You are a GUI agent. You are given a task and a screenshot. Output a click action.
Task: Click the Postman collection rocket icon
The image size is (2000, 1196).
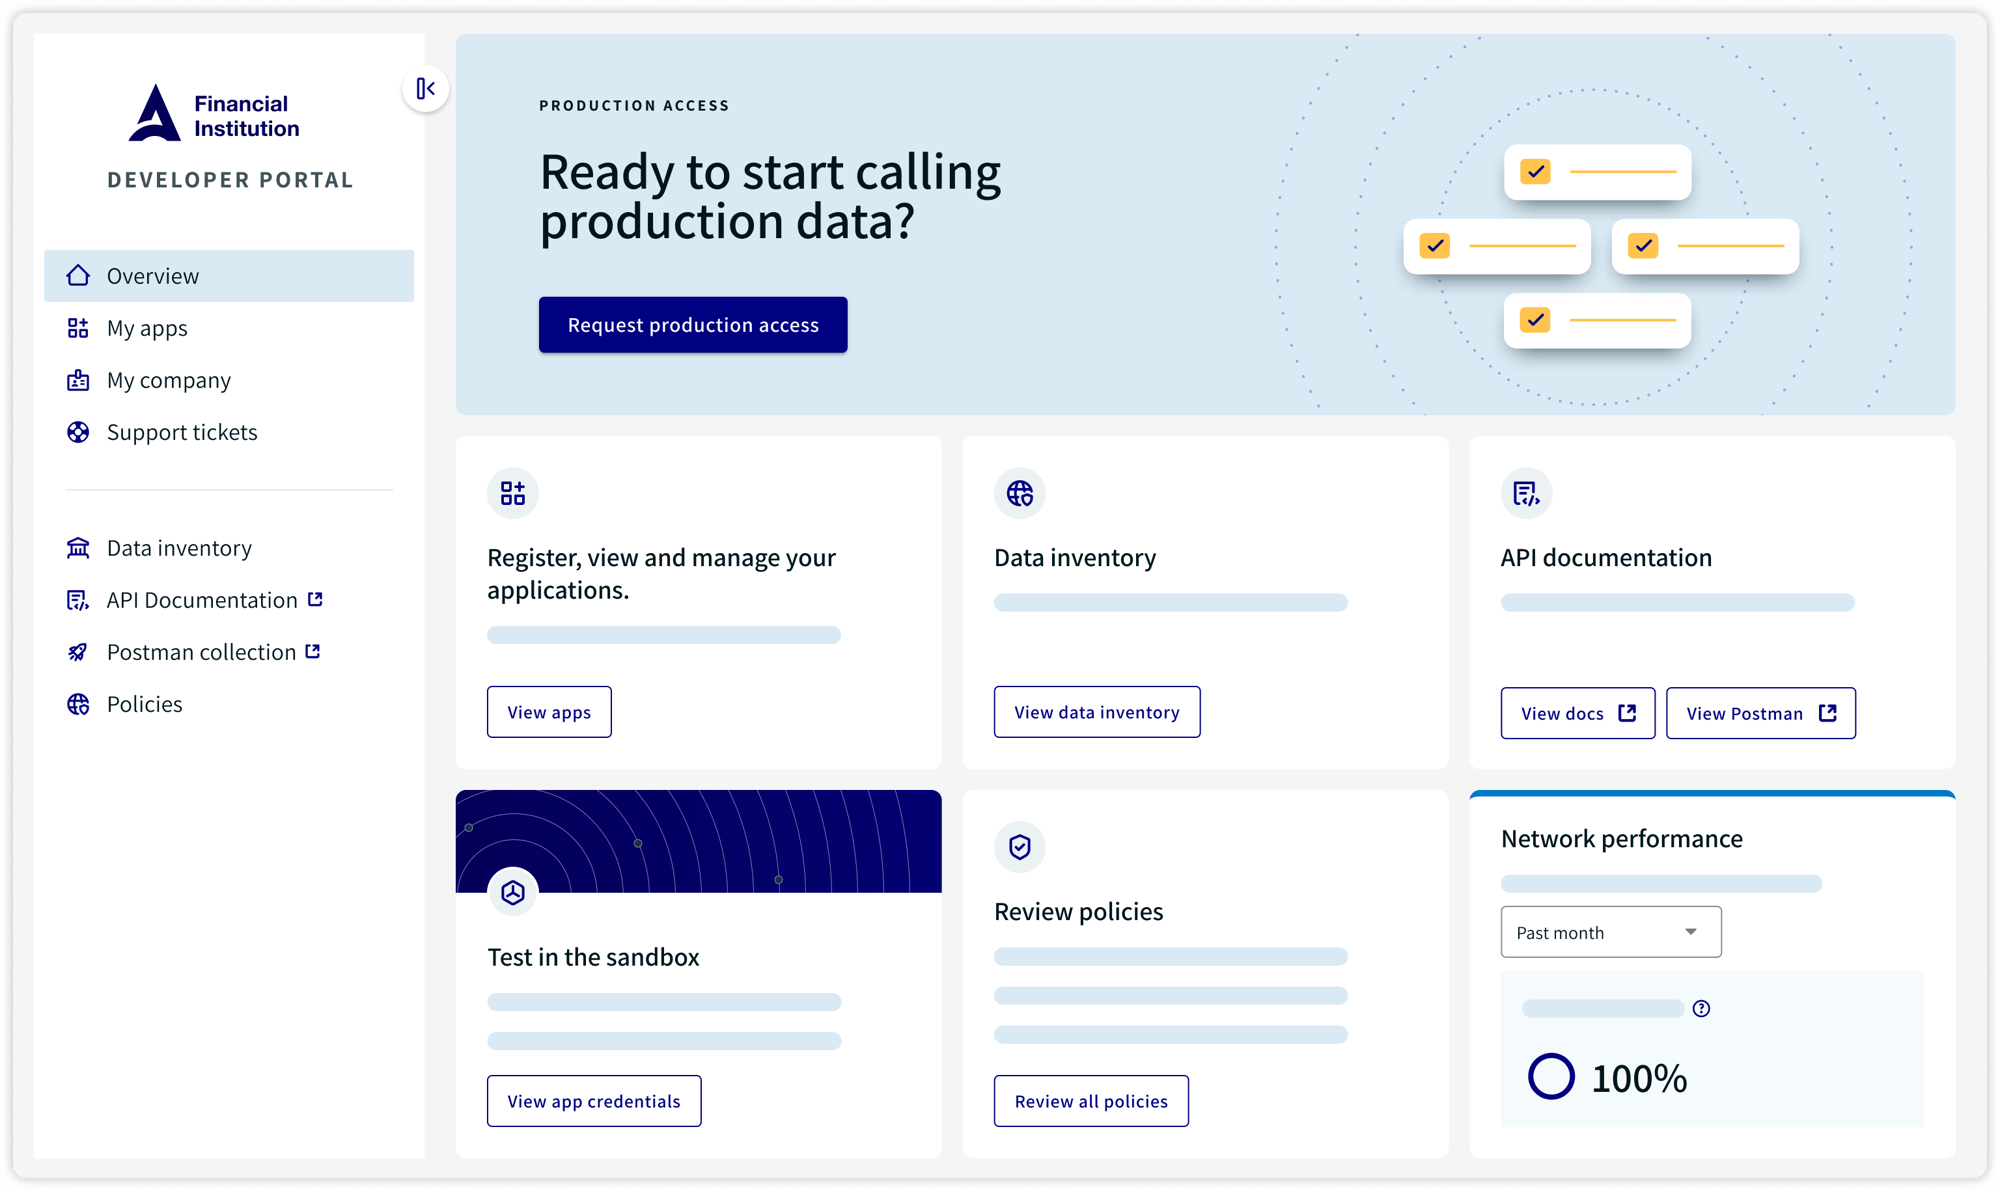pyautogui.click(x=78, y=651)
